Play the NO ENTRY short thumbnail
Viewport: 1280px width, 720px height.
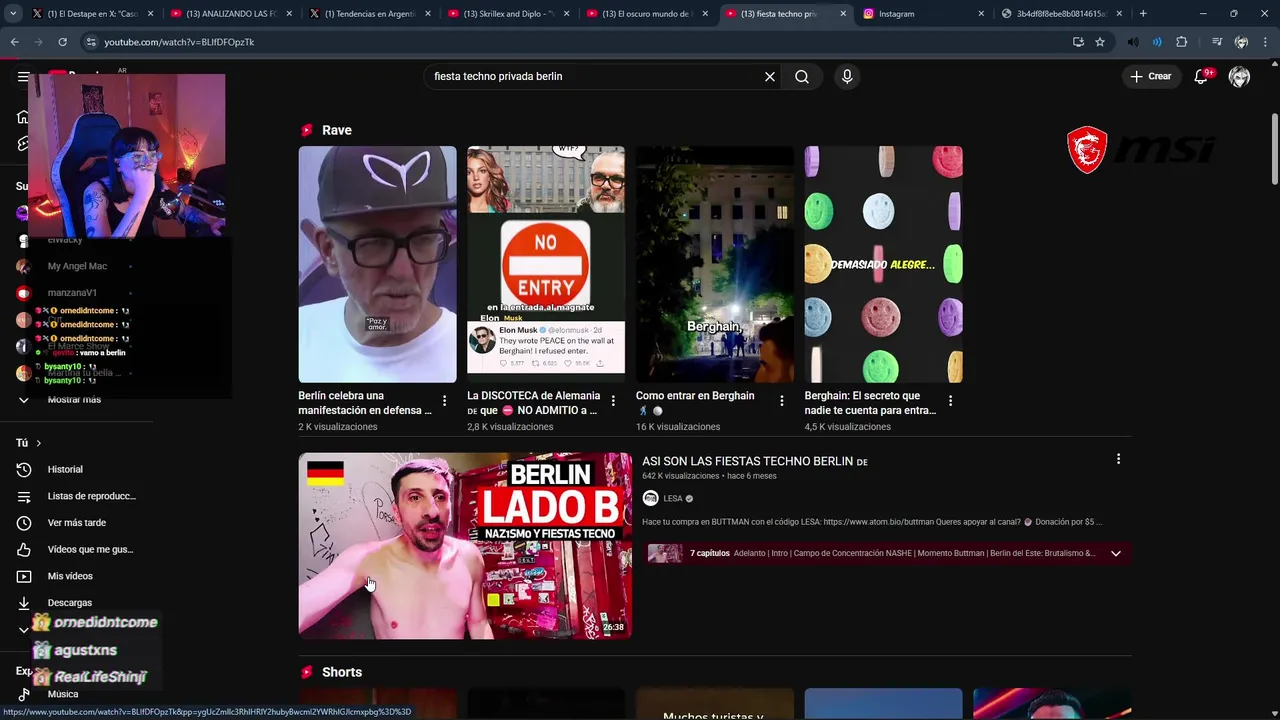(x=546, y=264)
